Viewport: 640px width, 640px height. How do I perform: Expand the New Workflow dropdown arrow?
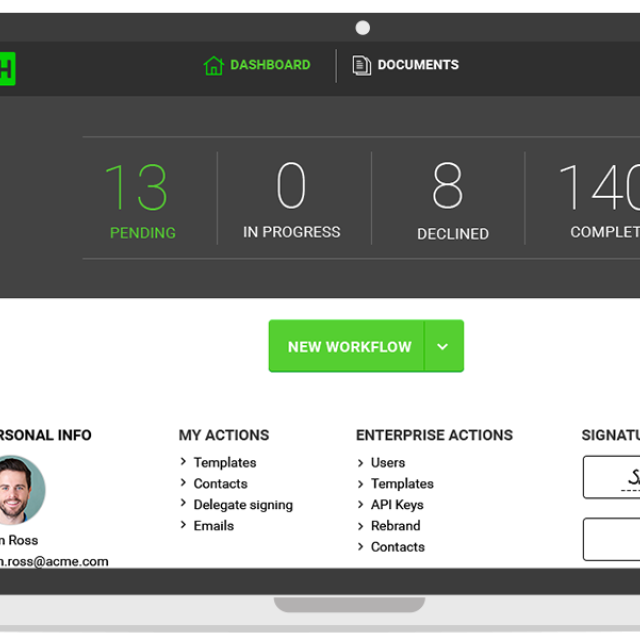pos(443,347)
